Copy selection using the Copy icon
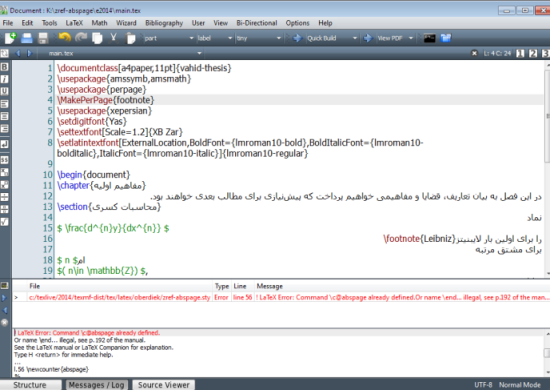 [x=97, y=38]
